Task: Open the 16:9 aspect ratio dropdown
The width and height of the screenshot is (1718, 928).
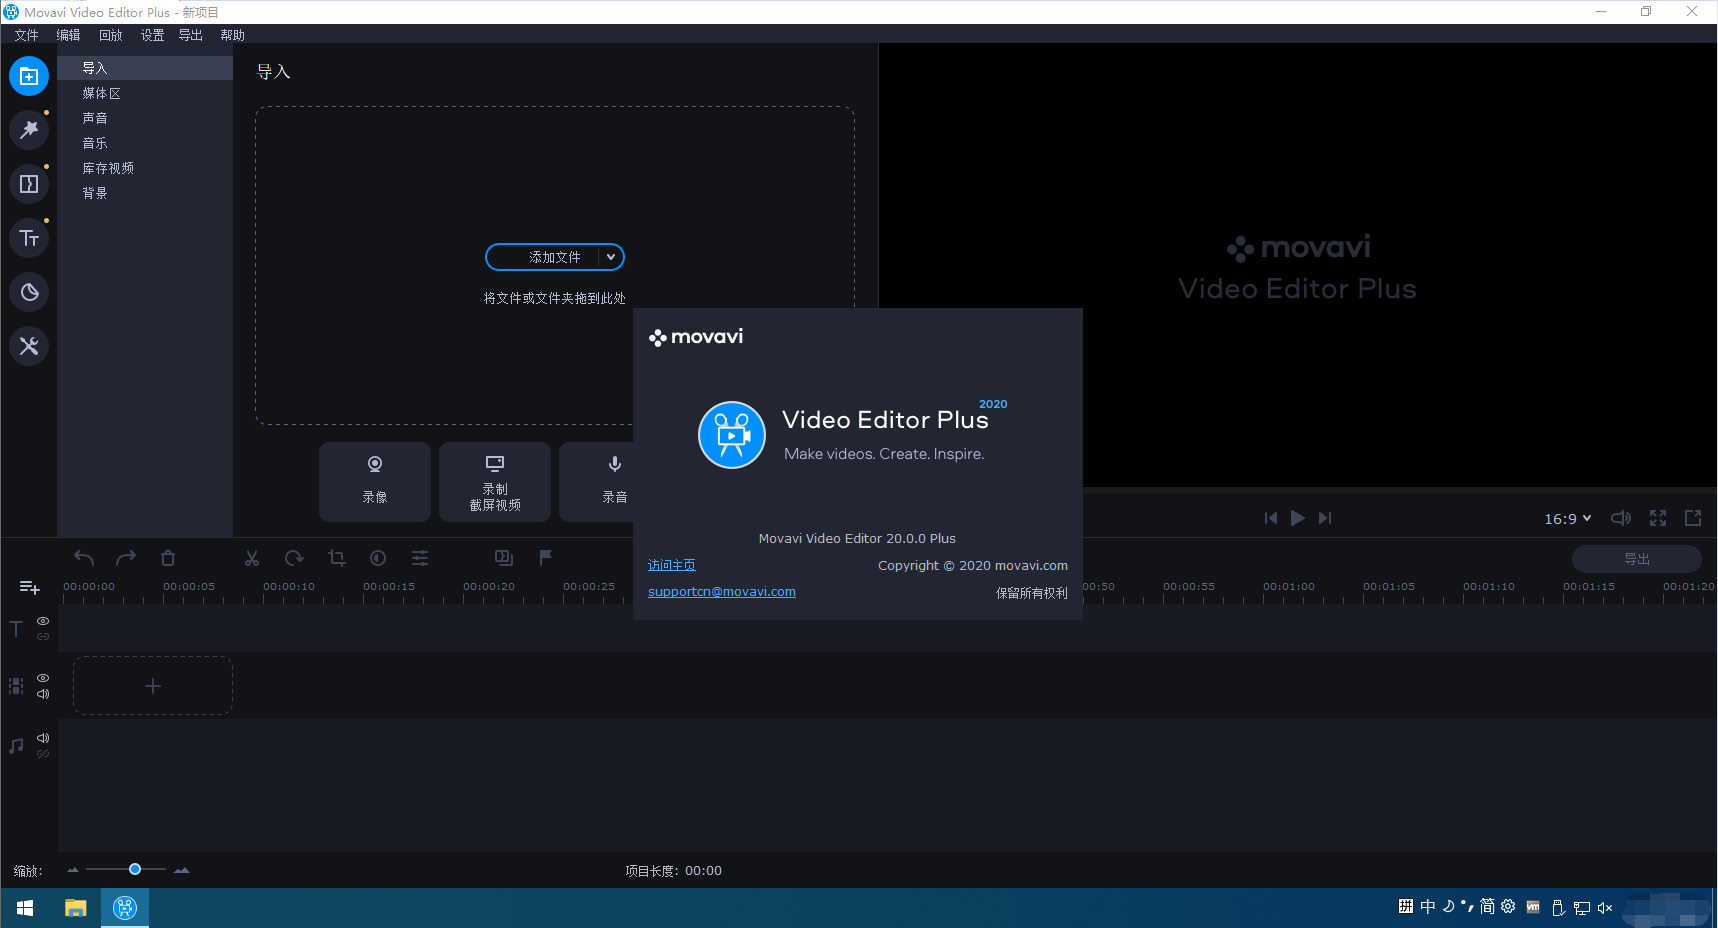Action: point(1567,518)
